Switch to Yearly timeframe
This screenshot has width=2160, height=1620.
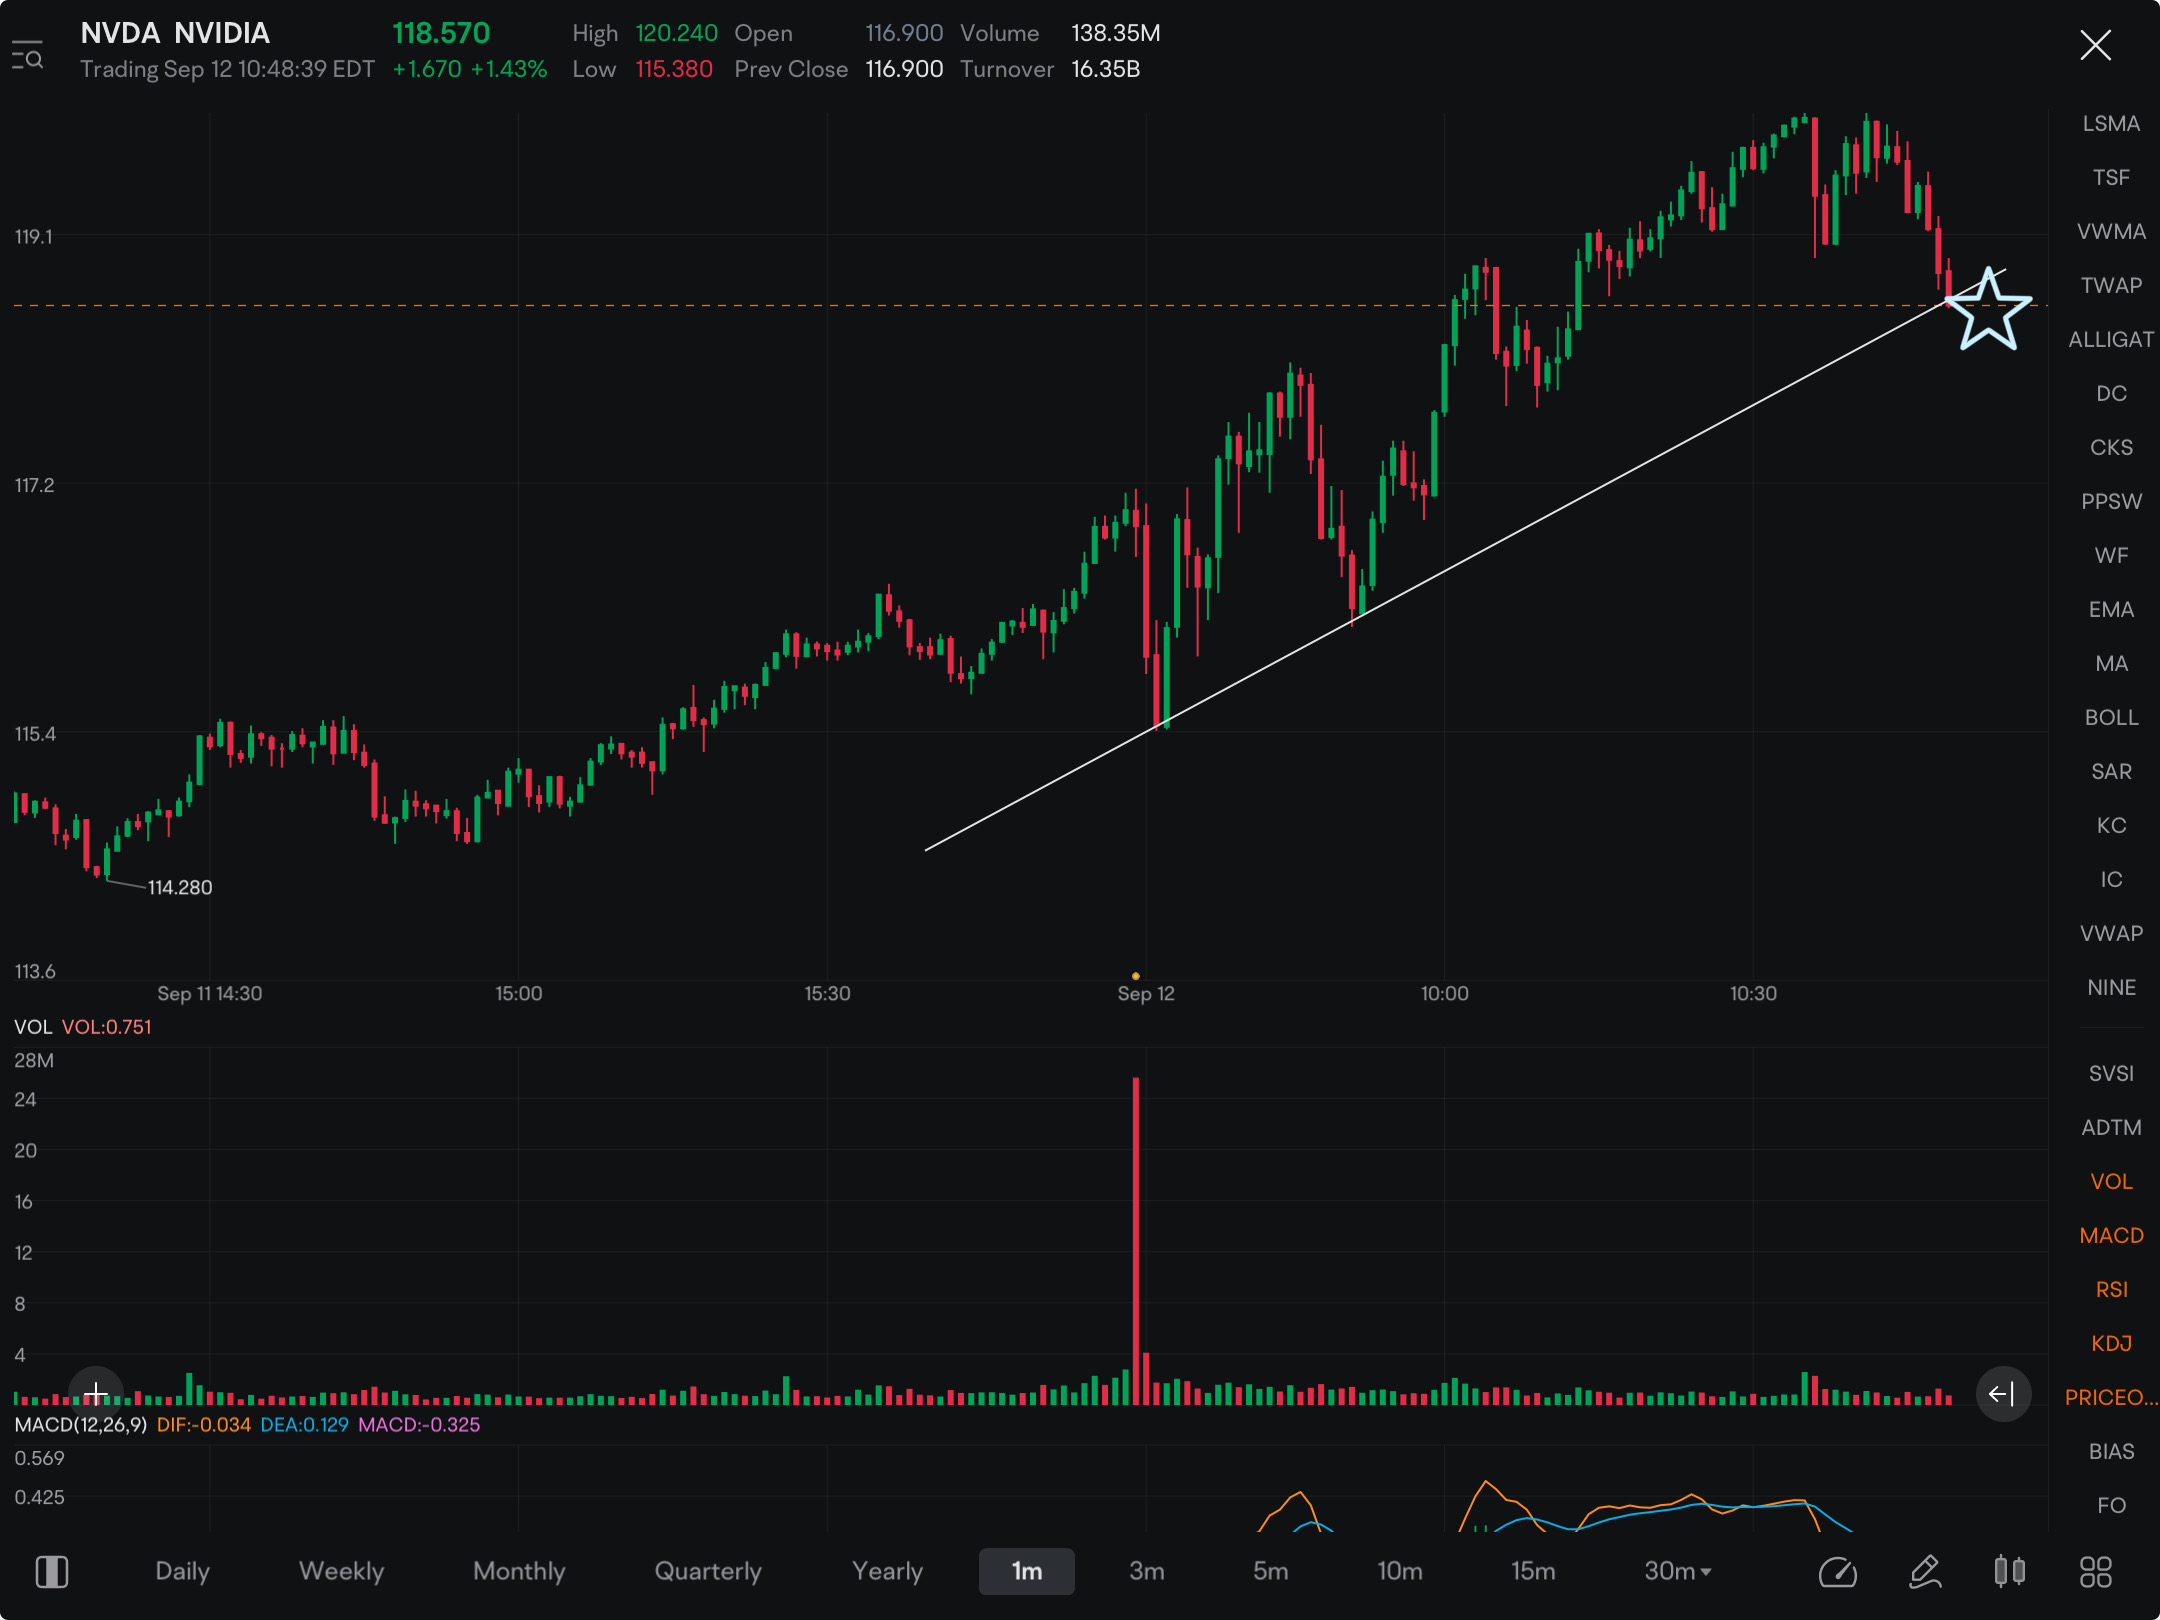tap(887, 1571)
